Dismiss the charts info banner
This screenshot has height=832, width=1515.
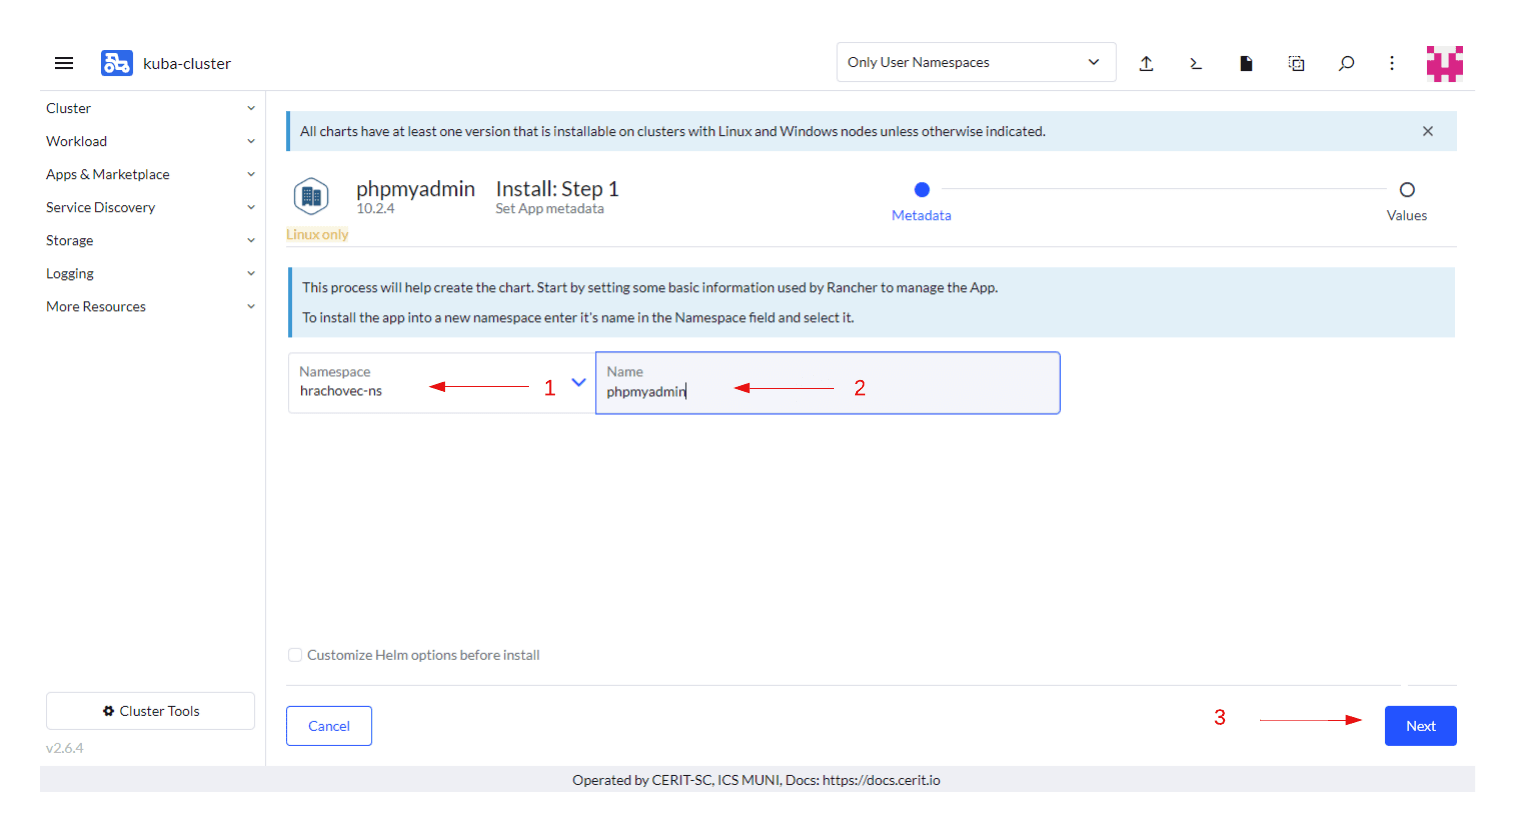click(1427, 131)
